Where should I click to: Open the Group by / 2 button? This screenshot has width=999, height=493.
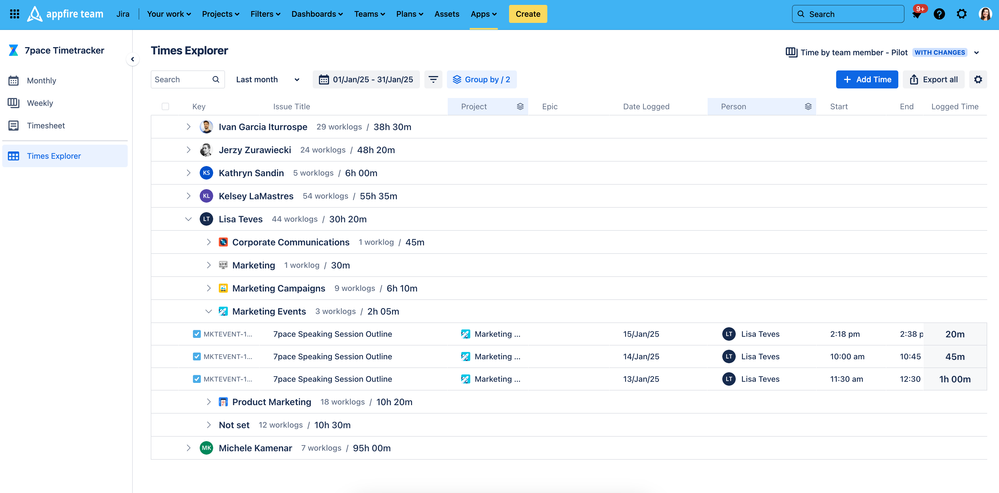pyautogui.click(x=482, y=80)
